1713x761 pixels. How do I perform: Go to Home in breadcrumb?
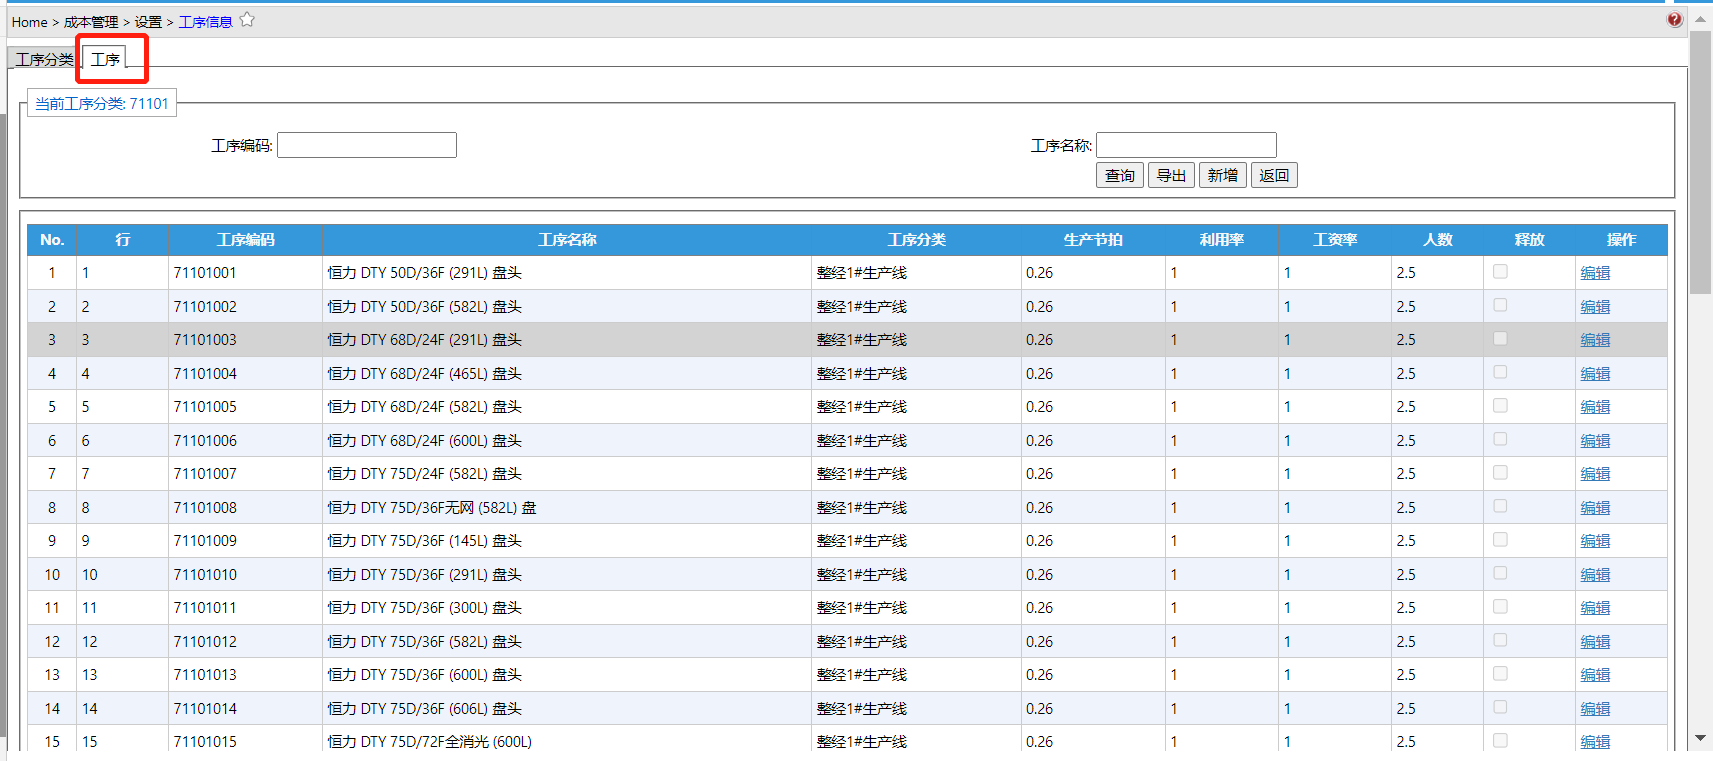29,22
